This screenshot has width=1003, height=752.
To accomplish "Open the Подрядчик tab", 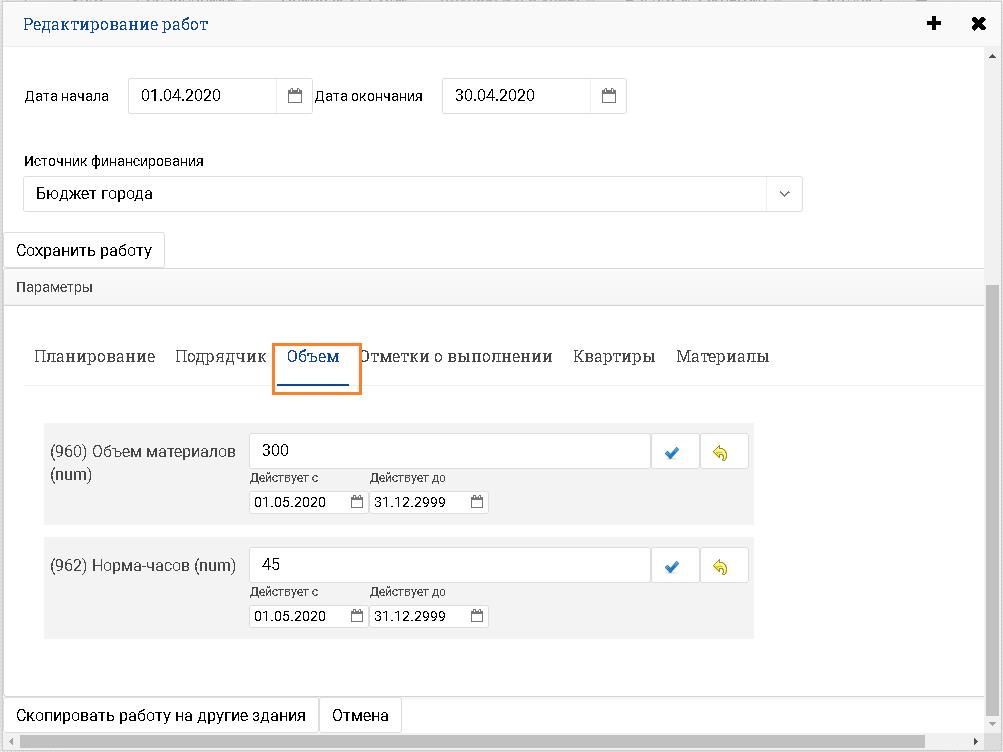I will pos(220,357).
